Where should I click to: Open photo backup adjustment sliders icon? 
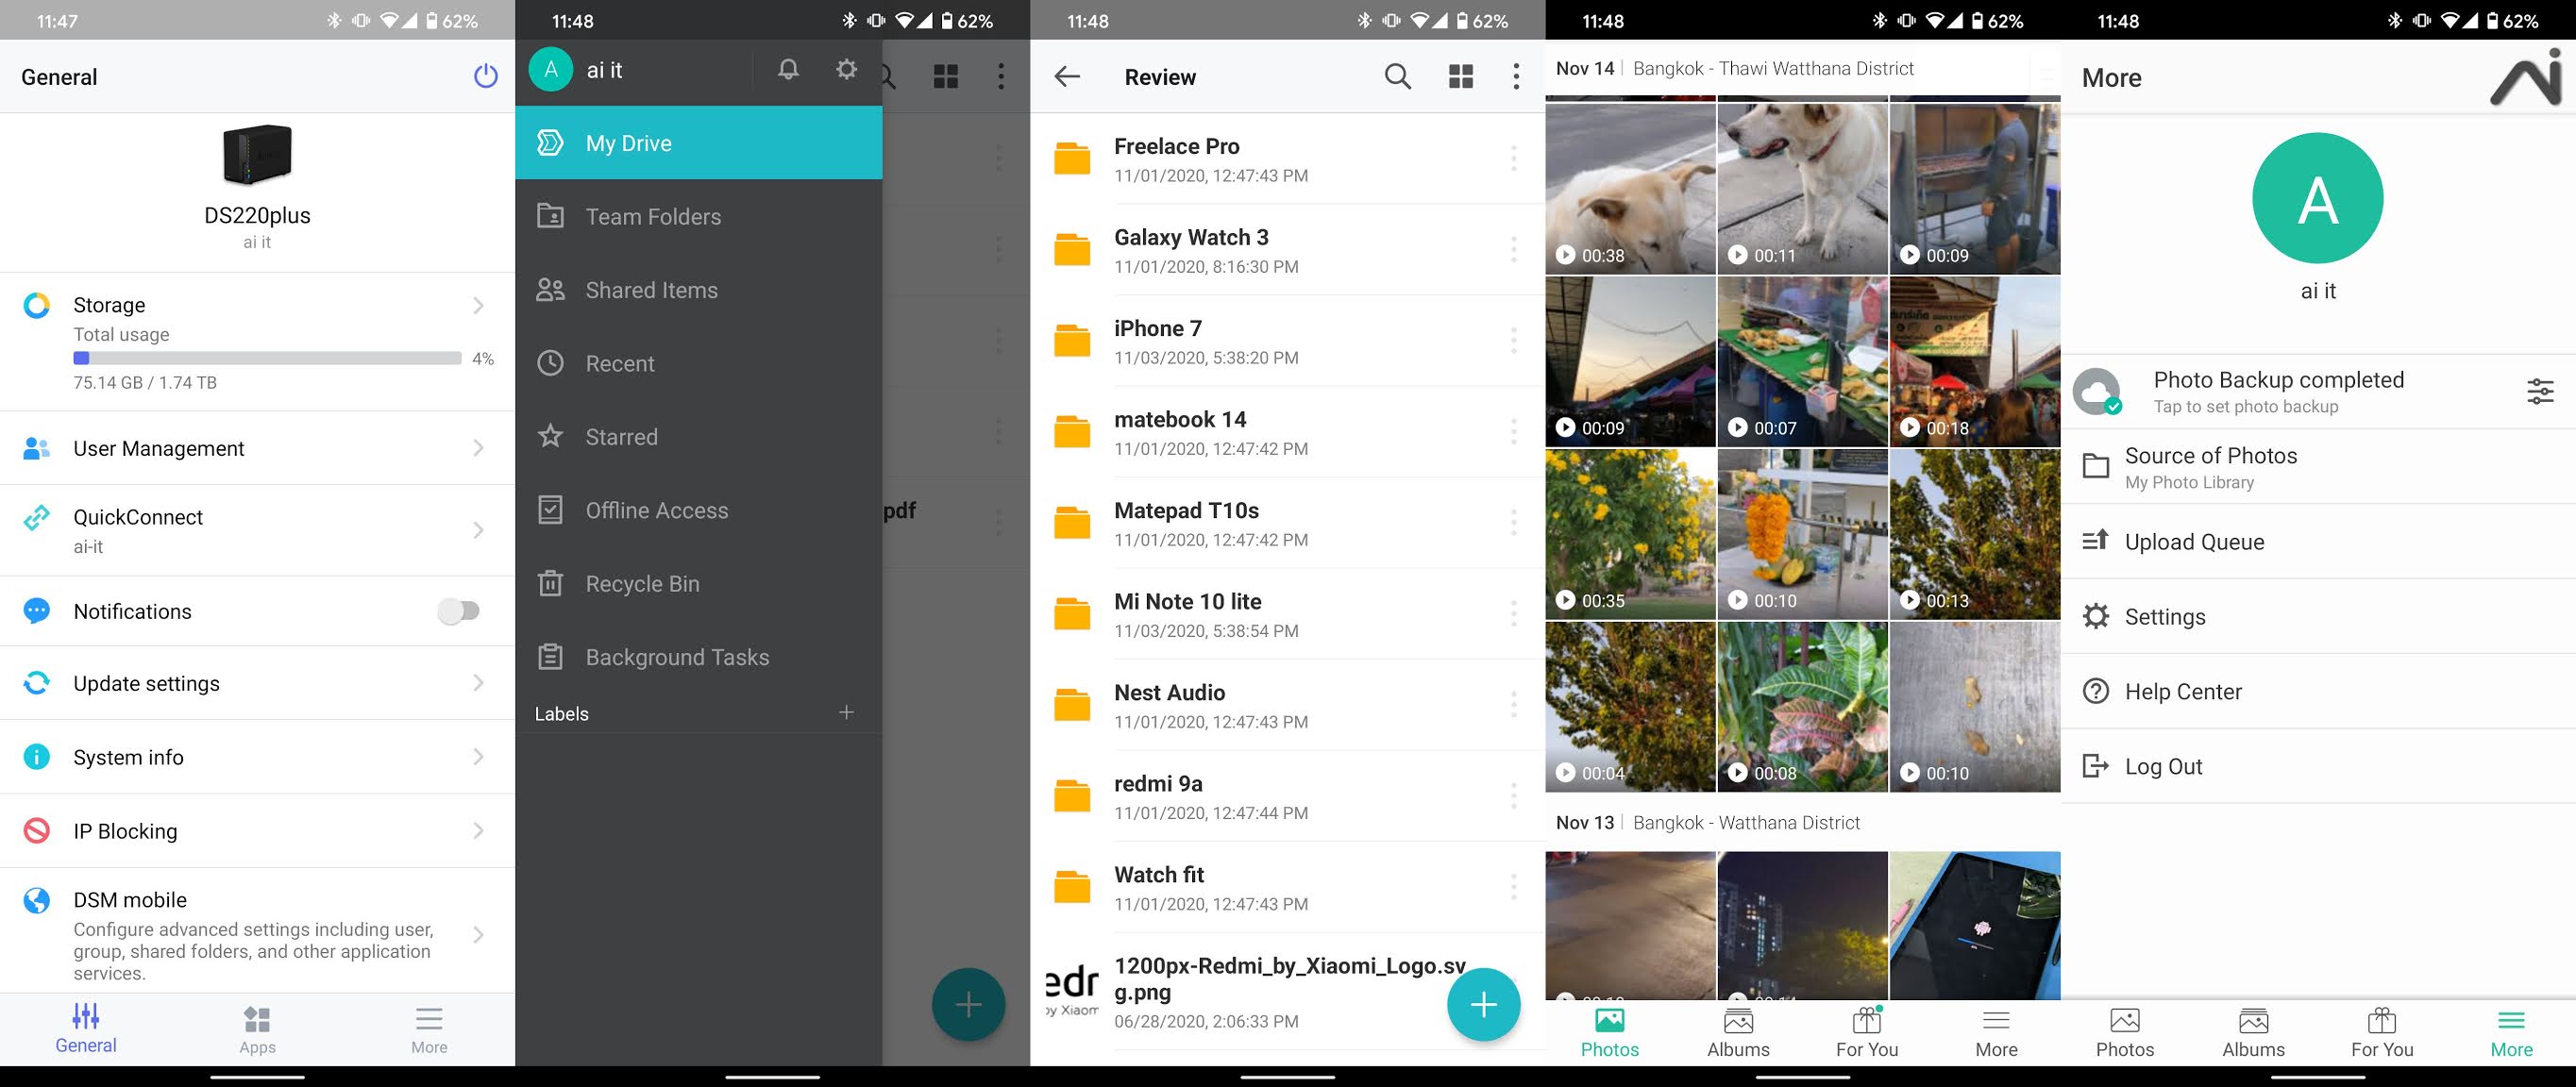pyautogui.click(x=2539, y=391)
